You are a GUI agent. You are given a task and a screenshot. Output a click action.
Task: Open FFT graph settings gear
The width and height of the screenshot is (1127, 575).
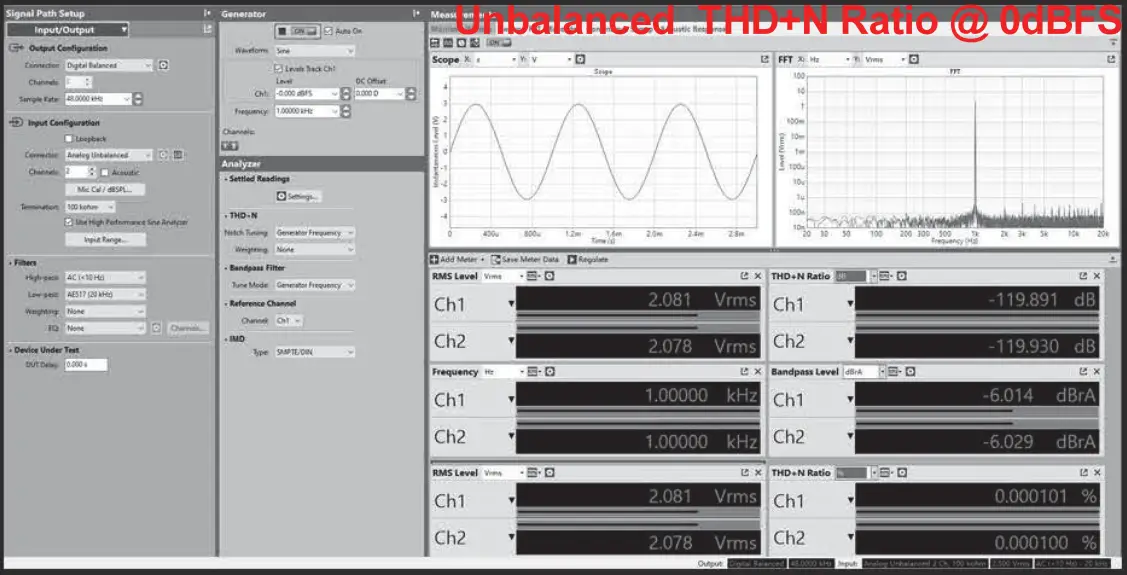tap(914, 60)
